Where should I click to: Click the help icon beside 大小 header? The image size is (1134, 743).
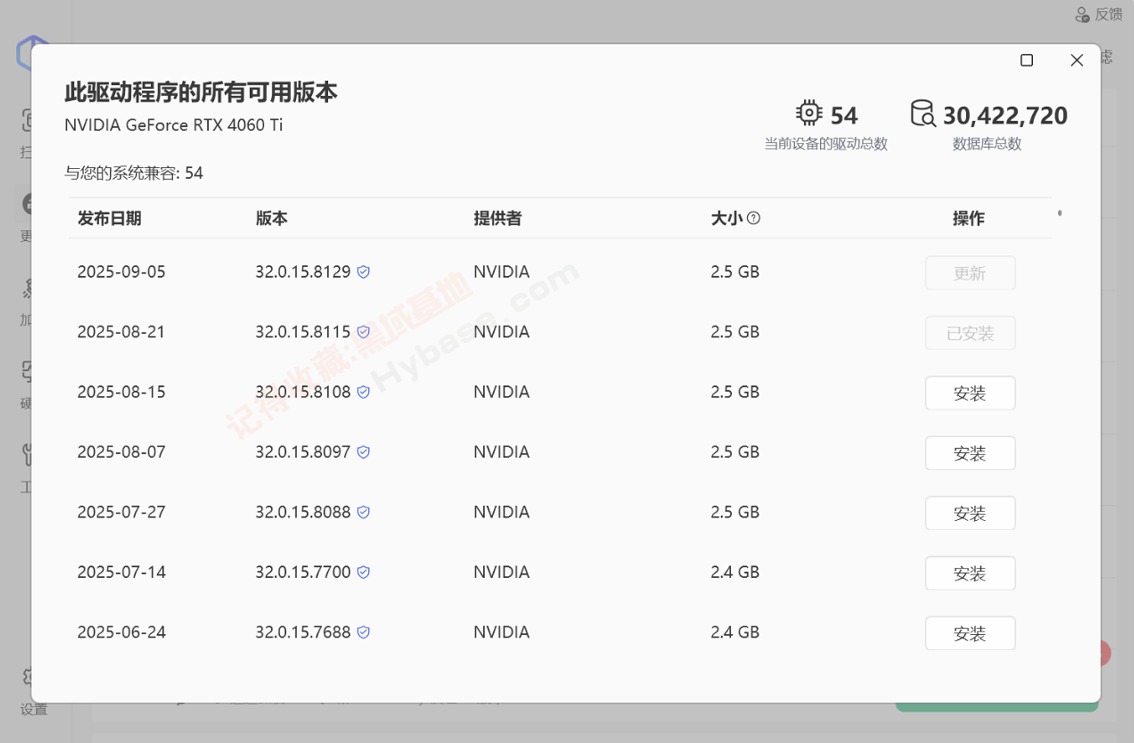tap(754, 218)
